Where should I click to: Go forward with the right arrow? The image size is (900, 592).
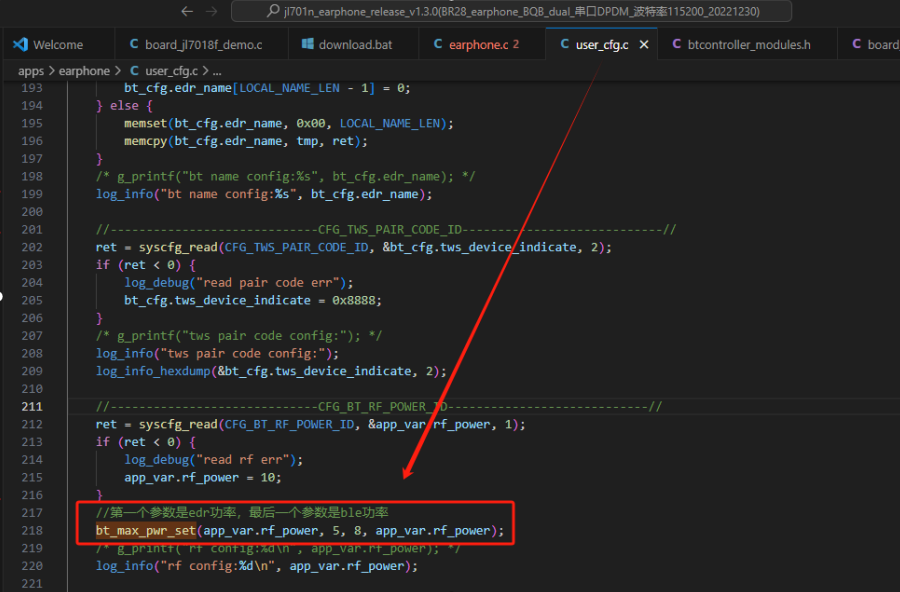(x=211, y=11)
